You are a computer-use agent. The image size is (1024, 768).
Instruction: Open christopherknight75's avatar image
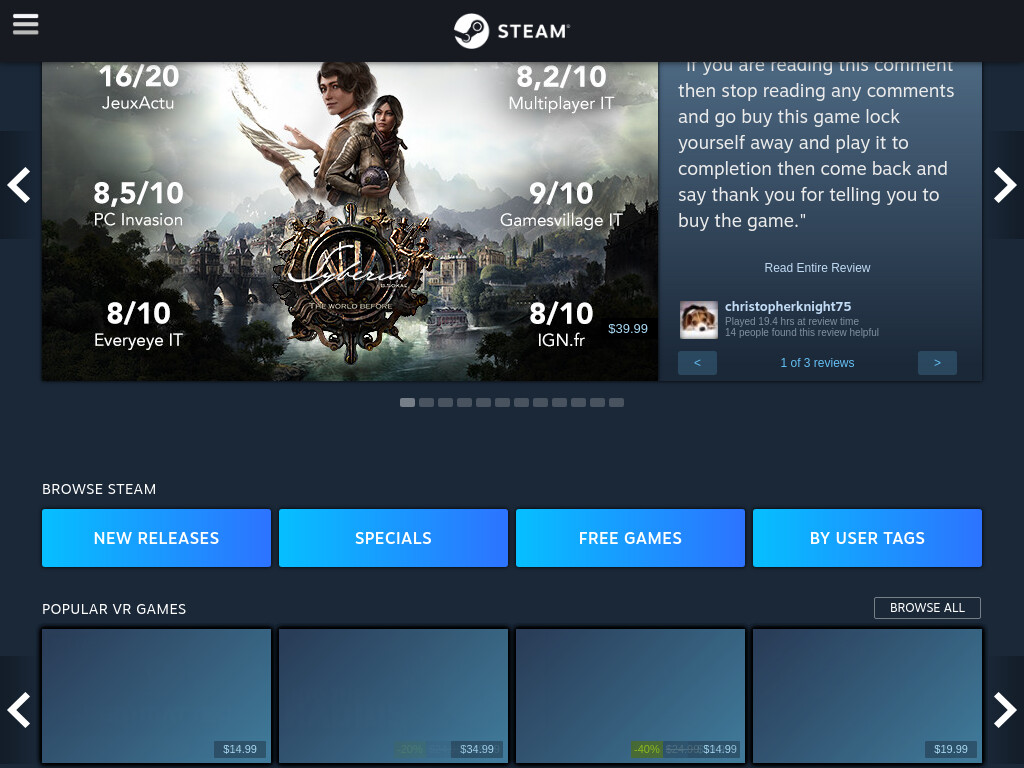click(x=698, y=320)
